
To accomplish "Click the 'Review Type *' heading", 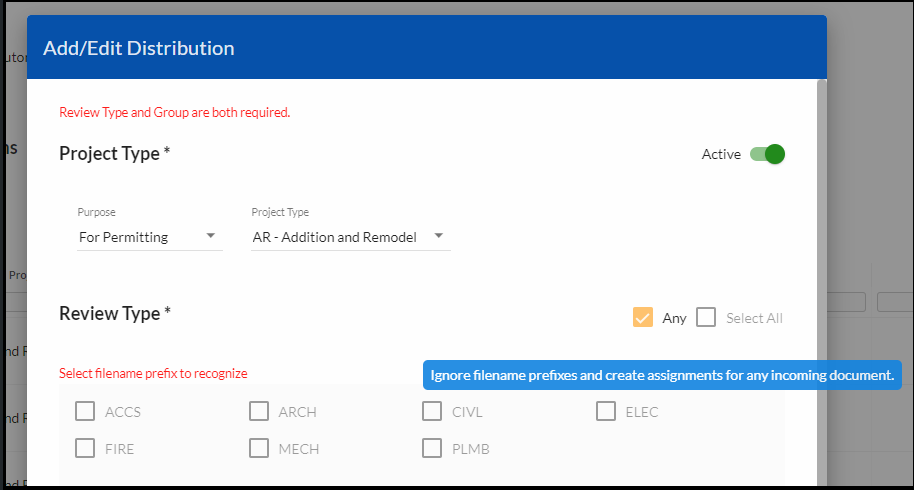I will tap(115, 313).
